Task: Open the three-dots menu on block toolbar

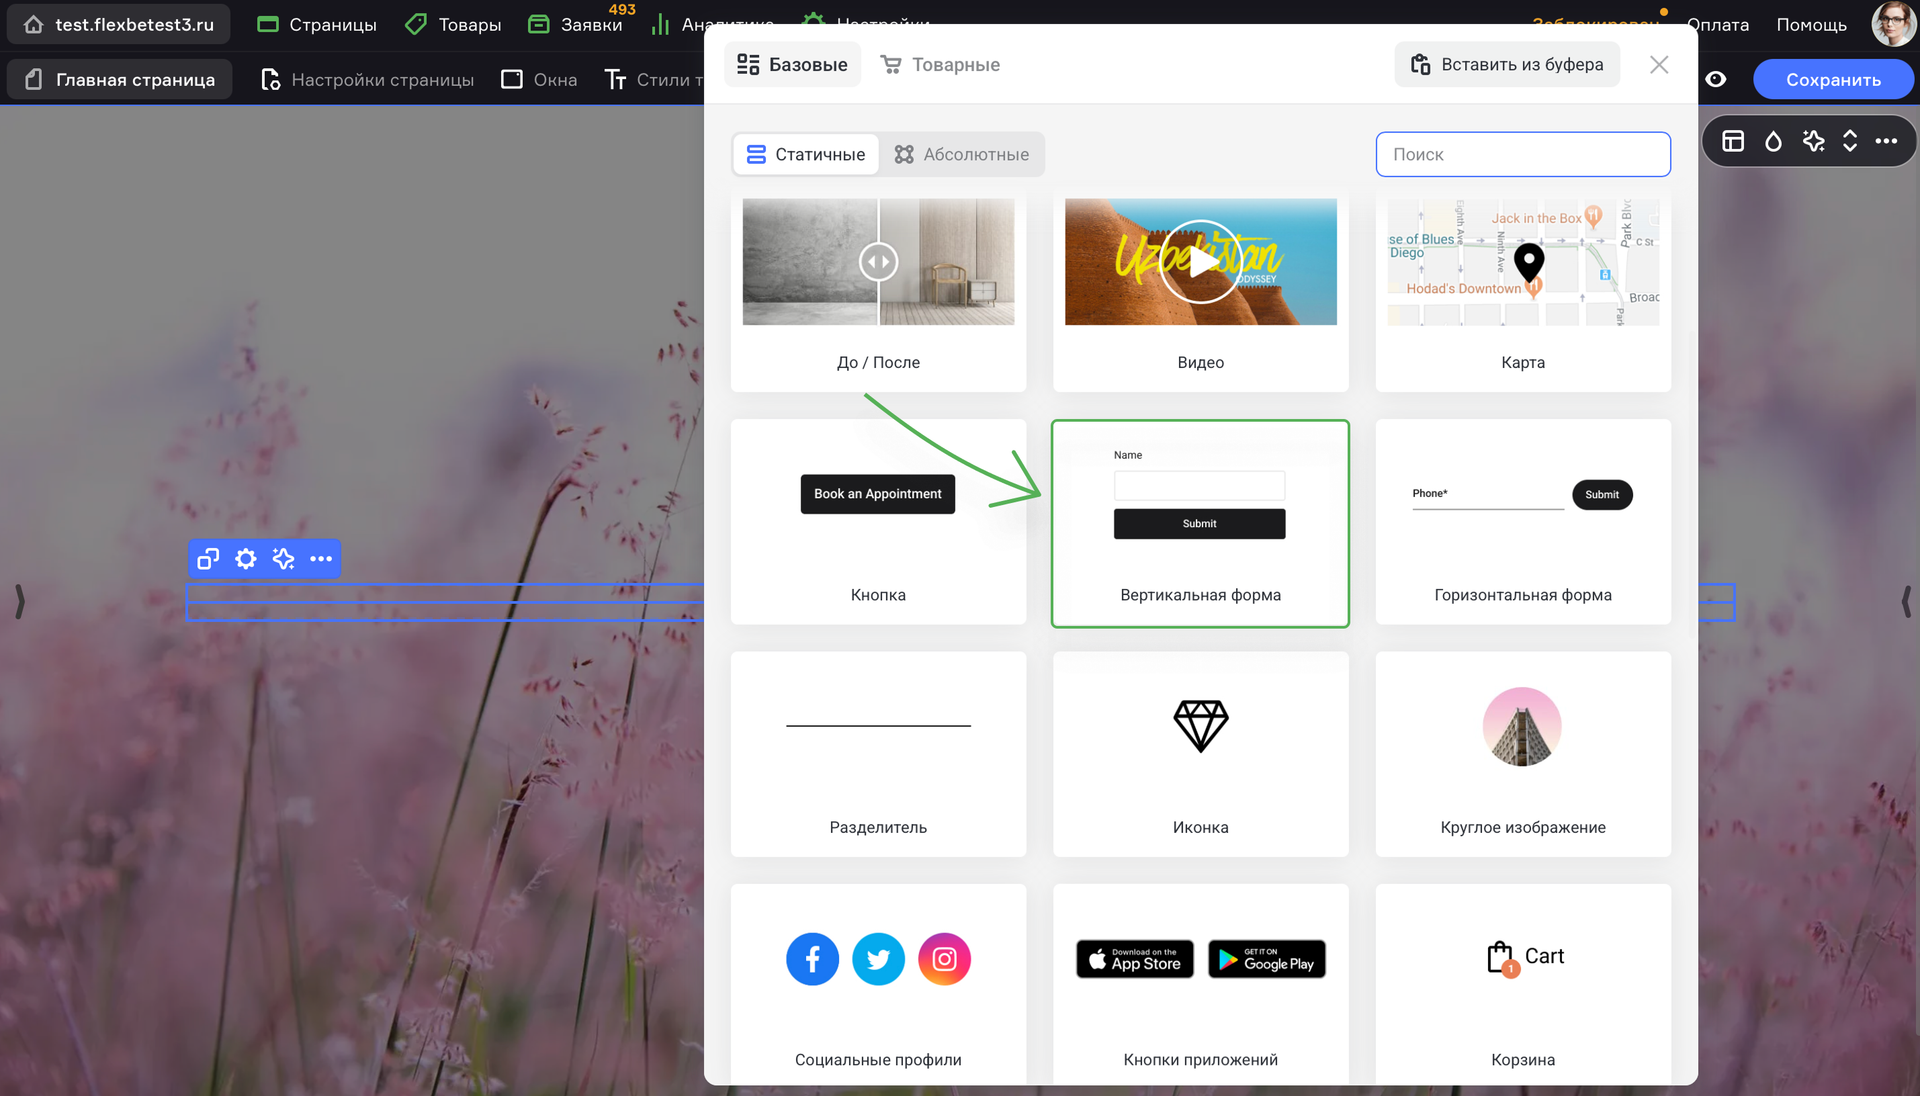Action: (321, 559)
